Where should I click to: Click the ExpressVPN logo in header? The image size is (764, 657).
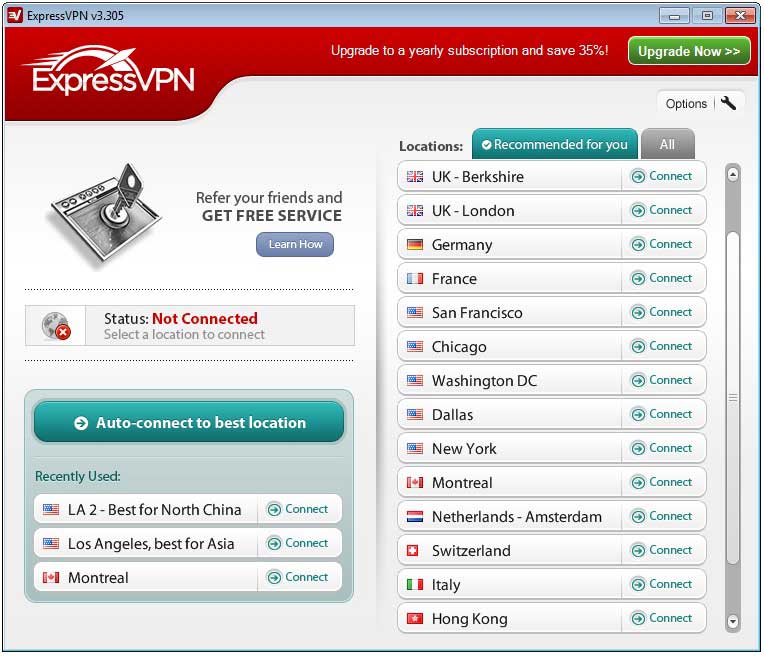109,72
